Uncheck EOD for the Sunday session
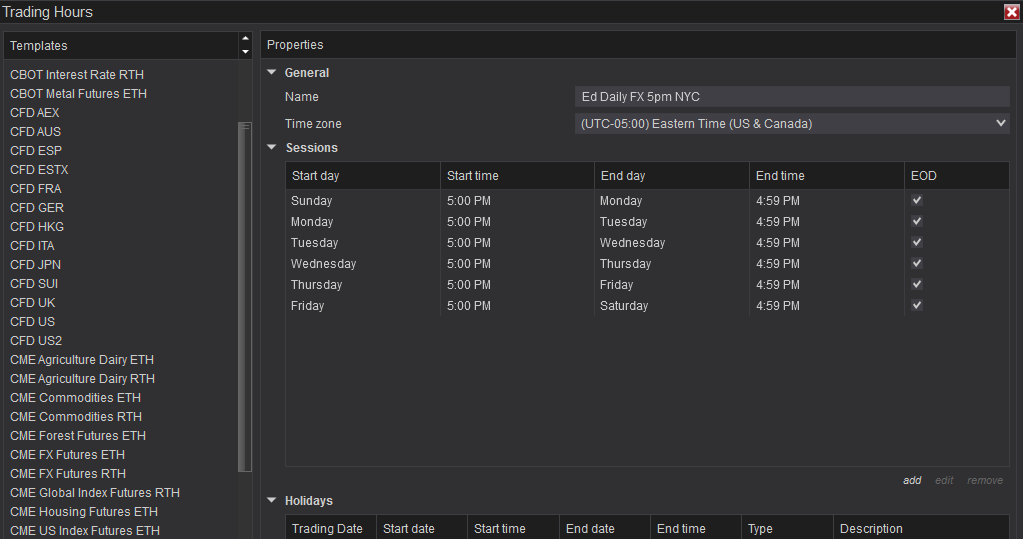Image resolution: width=1023 pixels, height=539 pixels. point(917,201)
